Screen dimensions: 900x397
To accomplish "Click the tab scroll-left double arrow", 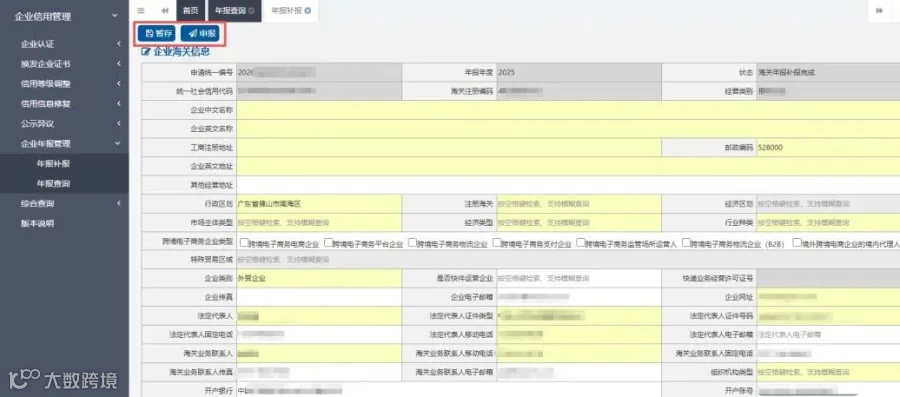I will (165, 10).
